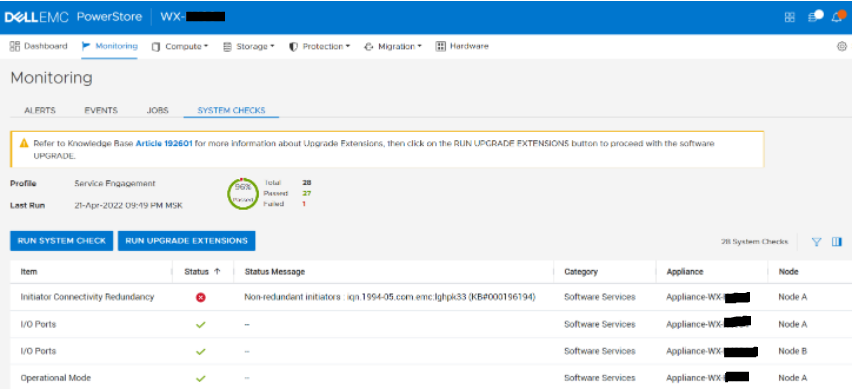Go to the Dashboard menu
Screen dimensions: 853x390
39,46
